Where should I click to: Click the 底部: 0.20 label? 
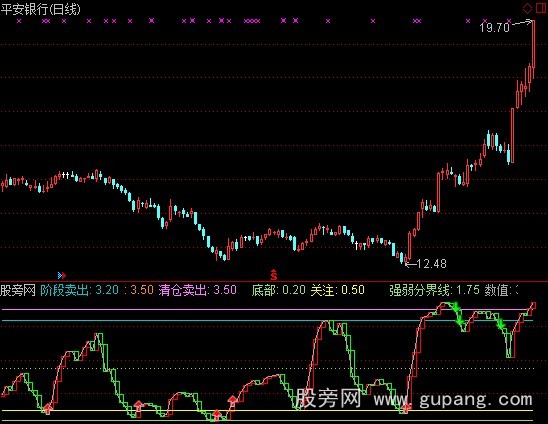pos(278,290)
